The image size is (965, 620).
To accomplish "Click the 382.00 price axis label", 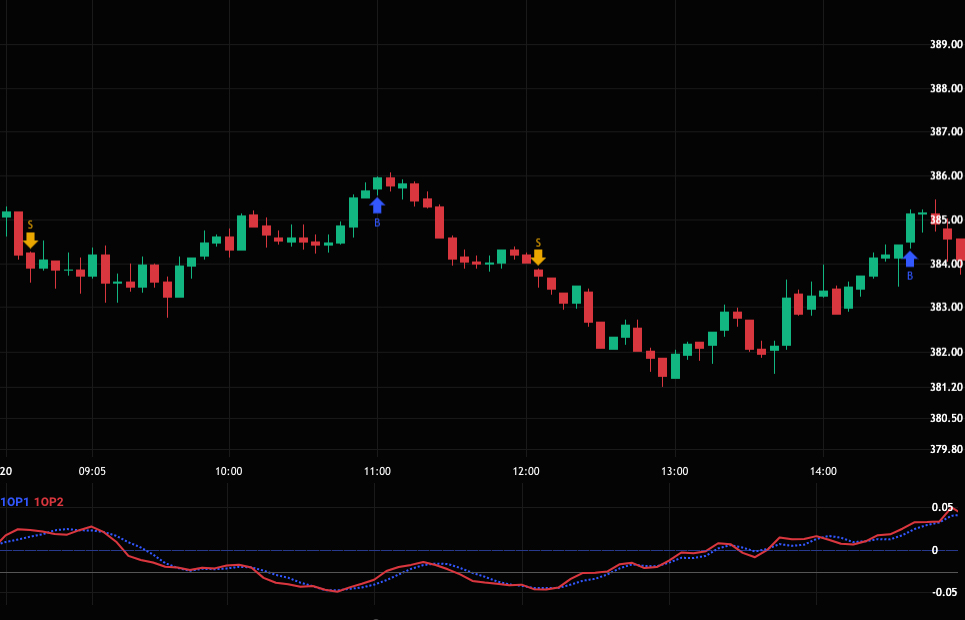I will point(945,352).
